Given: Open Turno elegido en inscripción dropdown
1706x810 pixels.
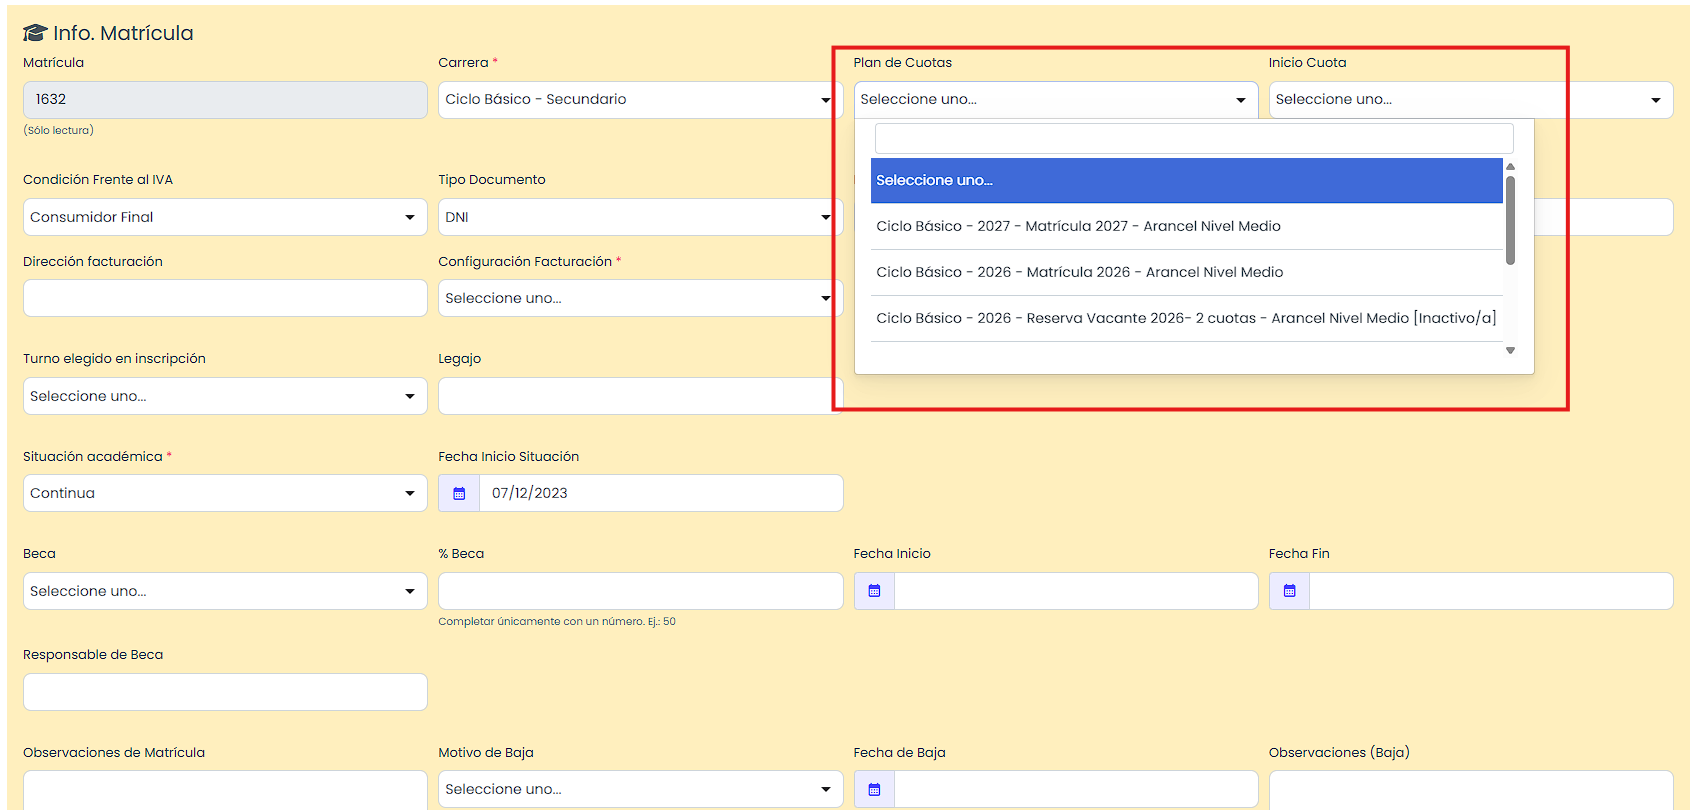Looking at the screenshot, I should [x=225, y=396].
